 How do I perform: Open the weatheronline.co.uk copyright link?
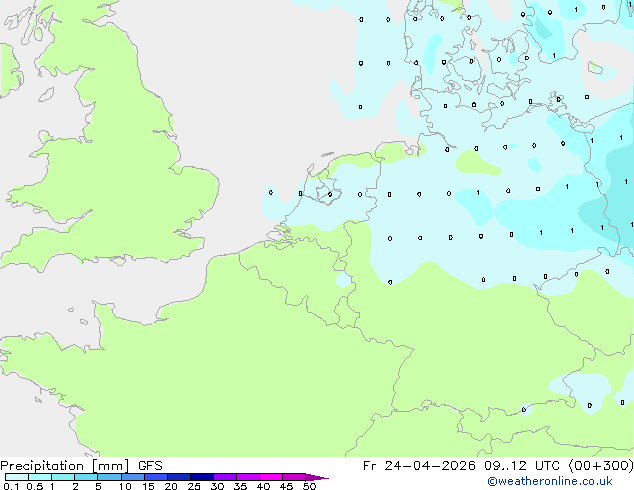point(550,481)
